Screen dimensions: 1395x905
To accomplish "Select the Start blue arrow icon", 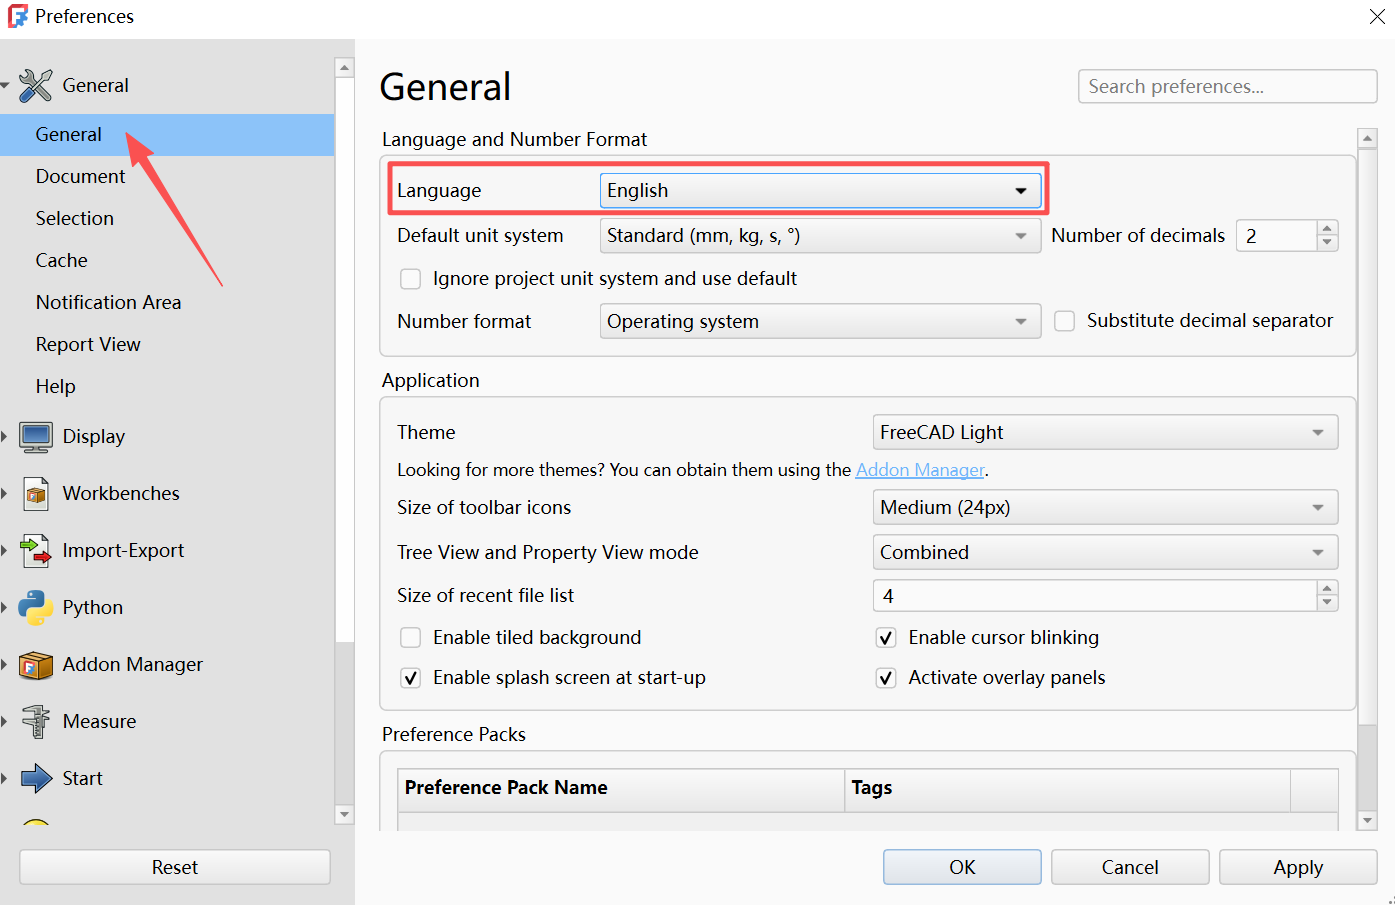I will pos(36,778).
